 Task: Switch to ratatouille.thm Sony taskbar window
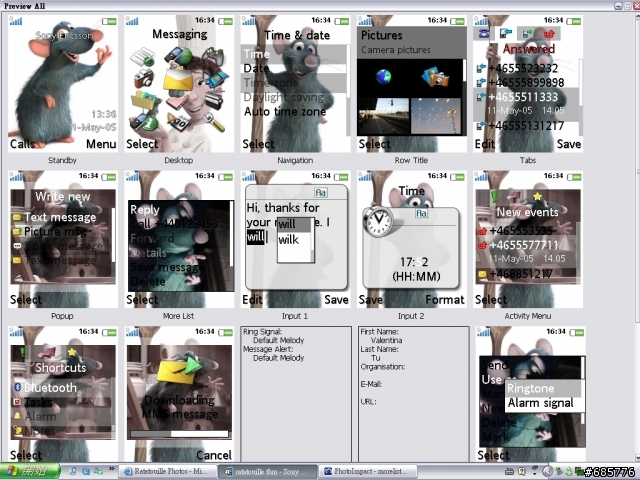267,471
